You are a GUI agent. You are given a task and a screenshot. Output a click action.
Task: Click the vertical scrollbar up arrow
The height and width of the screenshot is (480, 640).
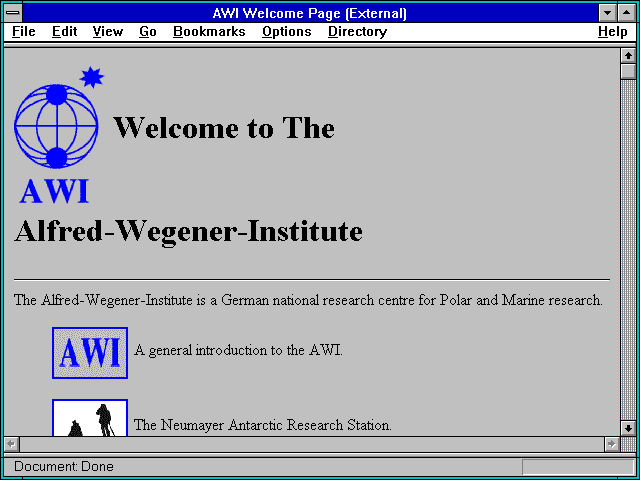[x=628, y=56]
